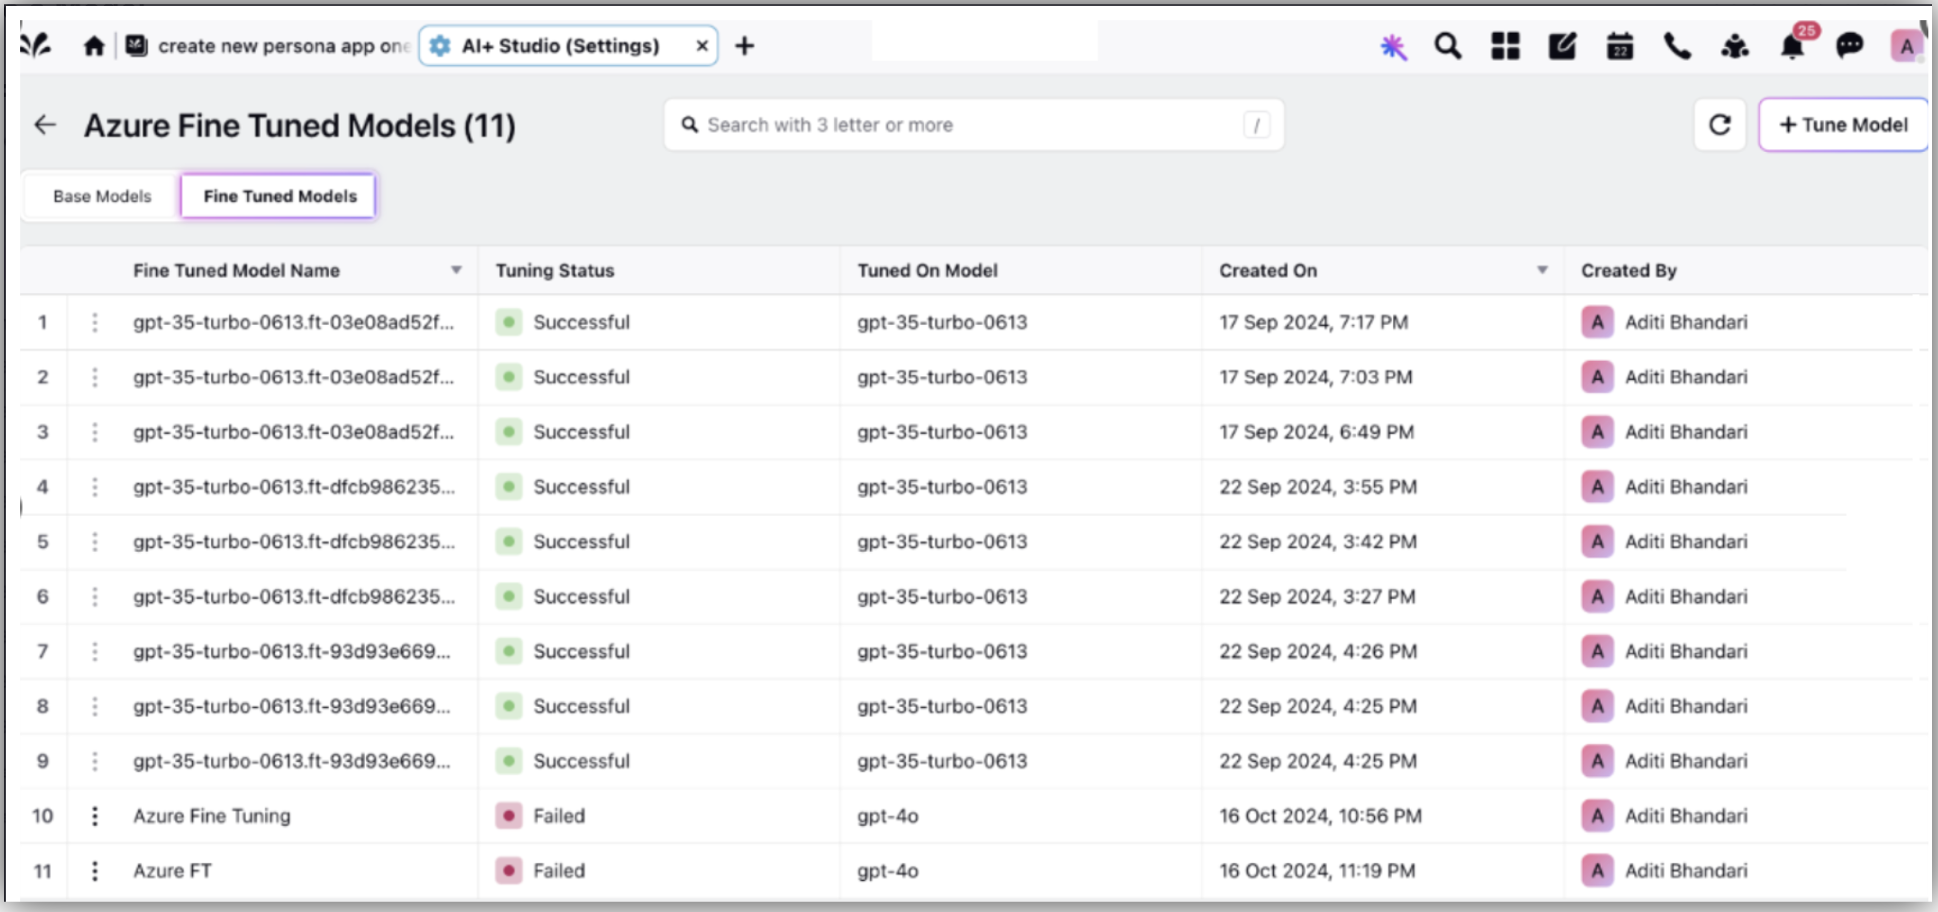Open the user profile avatar

[1907, 46]
